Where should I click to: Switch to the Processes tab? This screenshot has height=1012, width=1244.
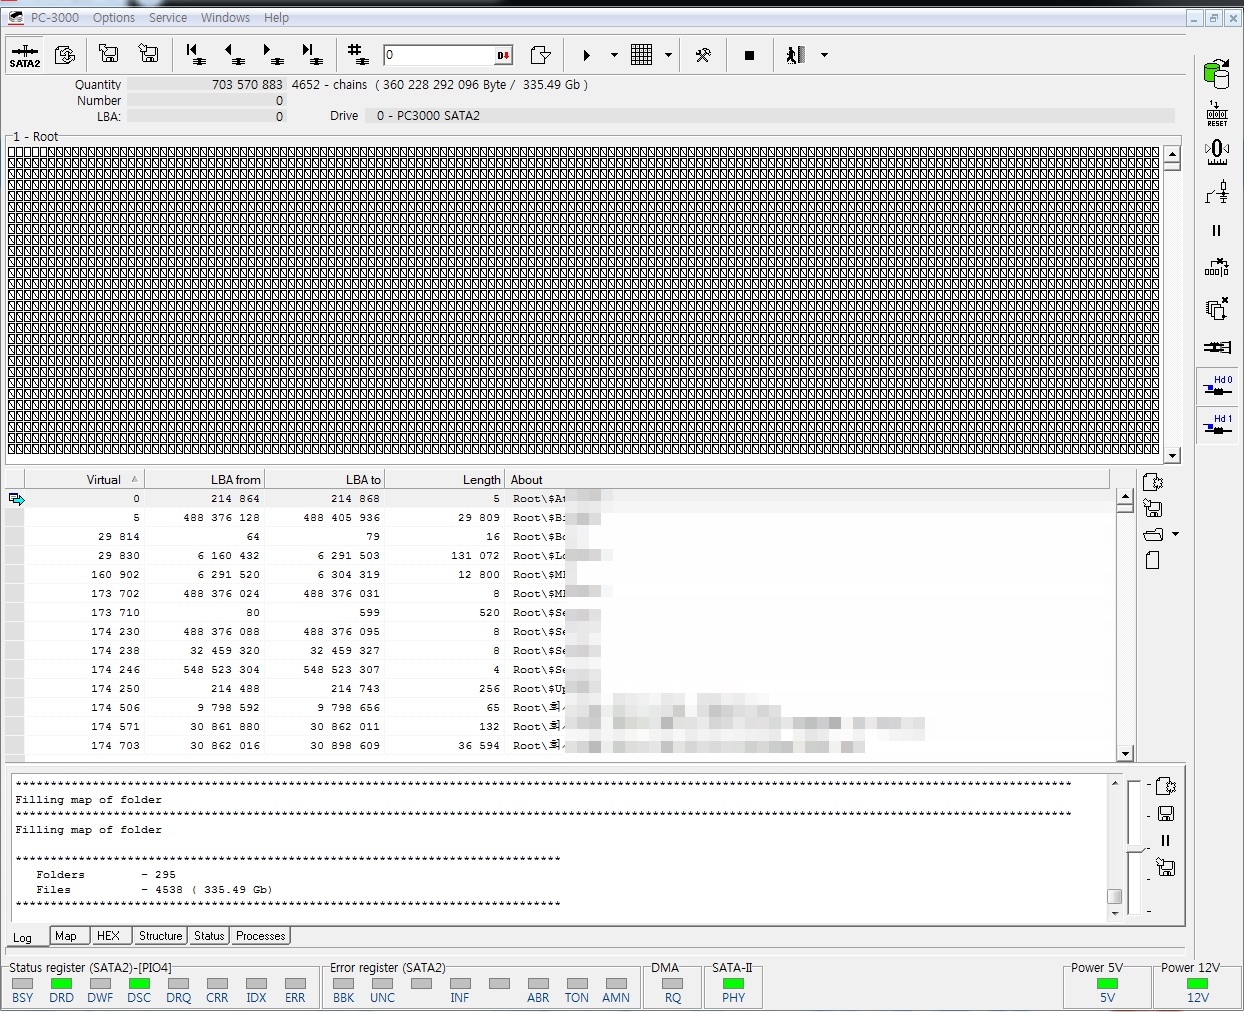[260, 936]
